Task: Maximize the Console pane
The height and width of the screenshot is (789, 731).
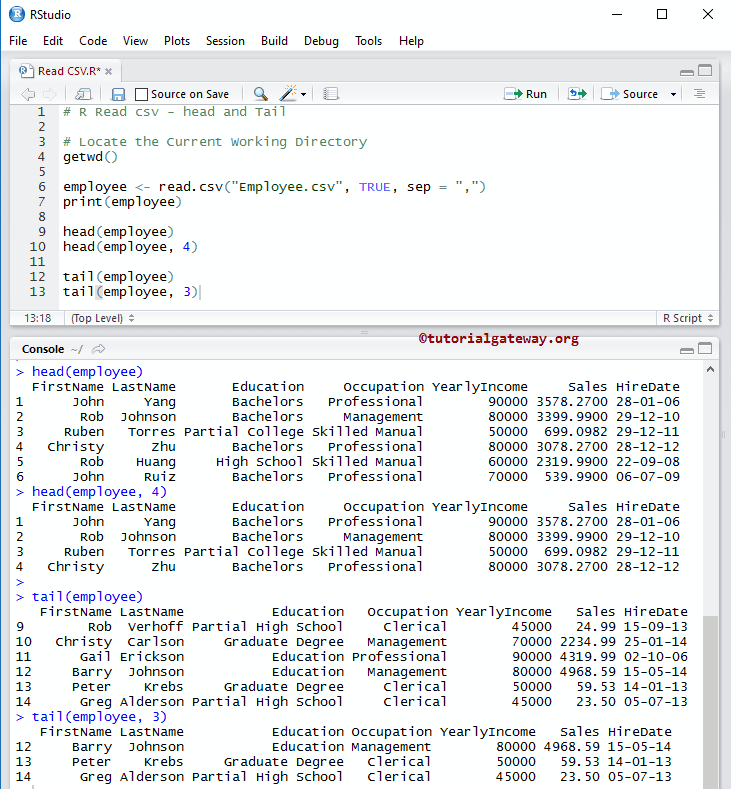Action: point(705,350)
